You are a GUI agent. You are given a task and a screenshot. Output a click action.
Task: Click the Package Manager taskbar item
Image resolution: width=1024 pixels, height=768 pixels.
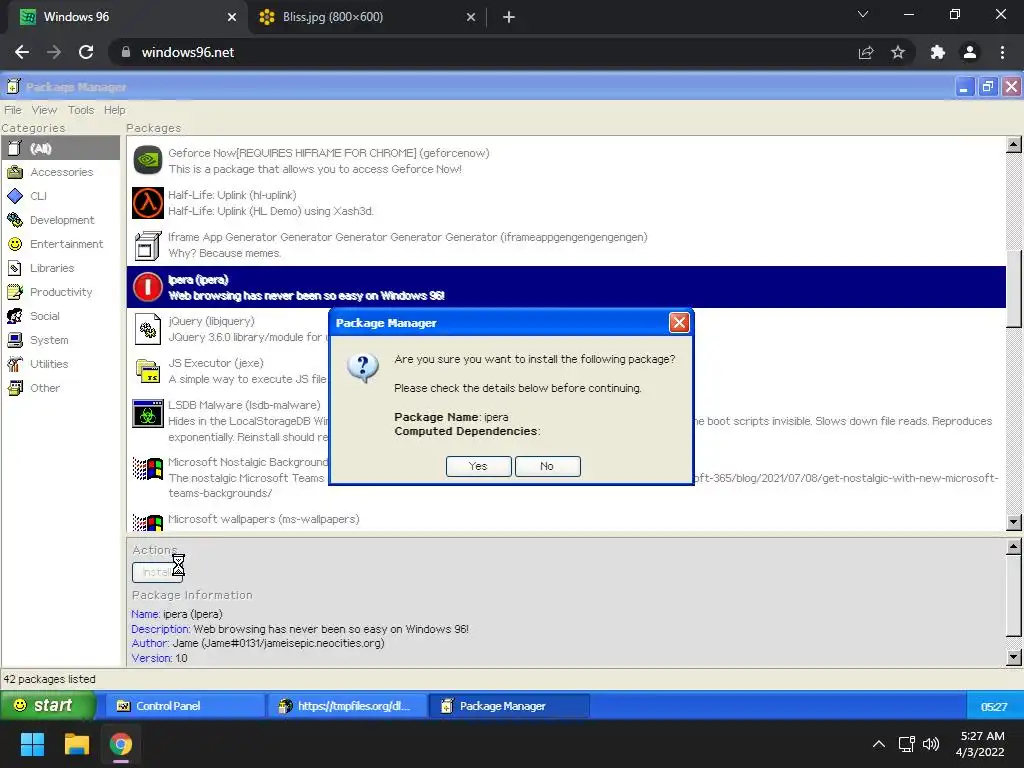(509, 706)
